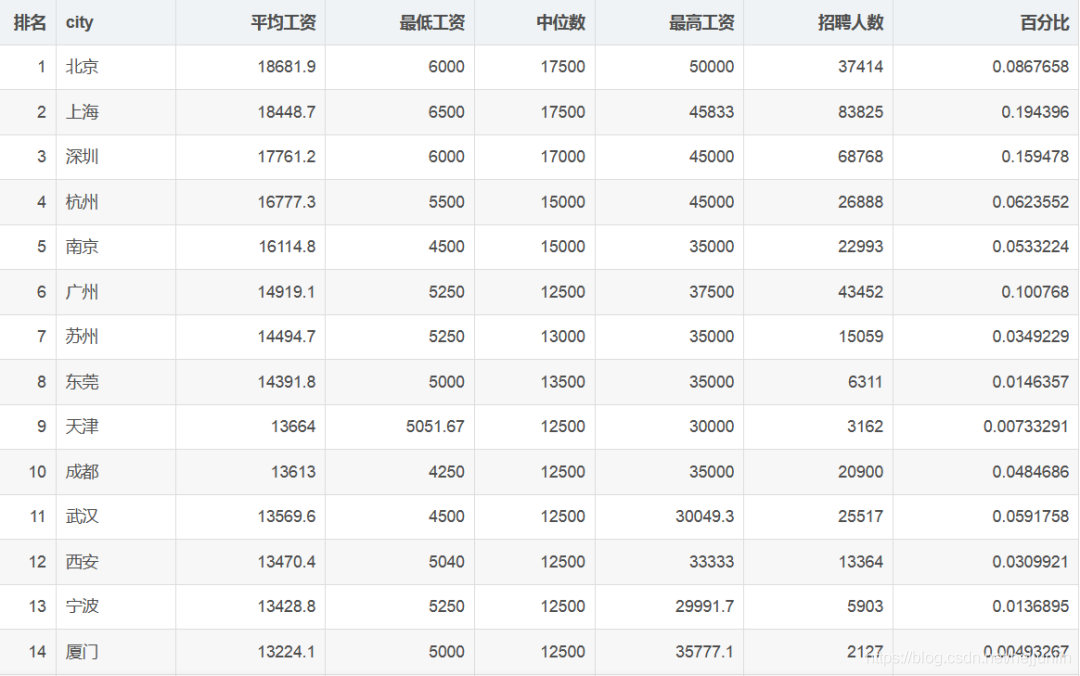Click rank number 14
1080x676 pixels.
[37, 652]
